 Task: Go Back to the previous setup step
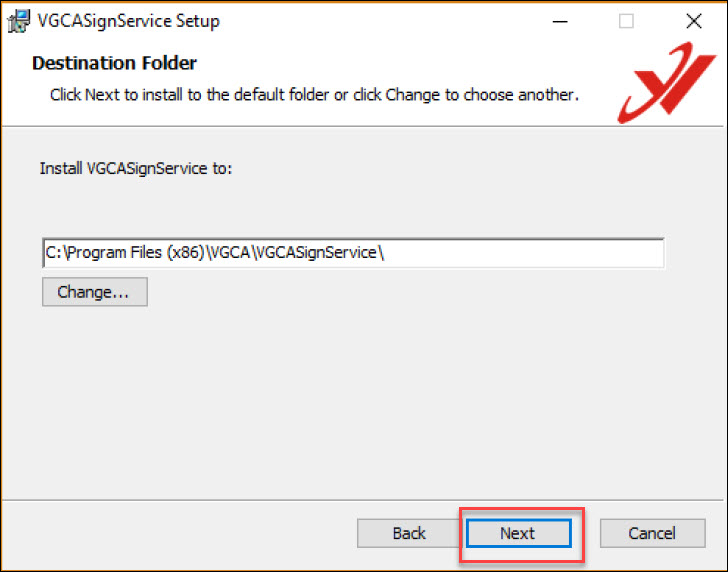click(x=408, y=533)
